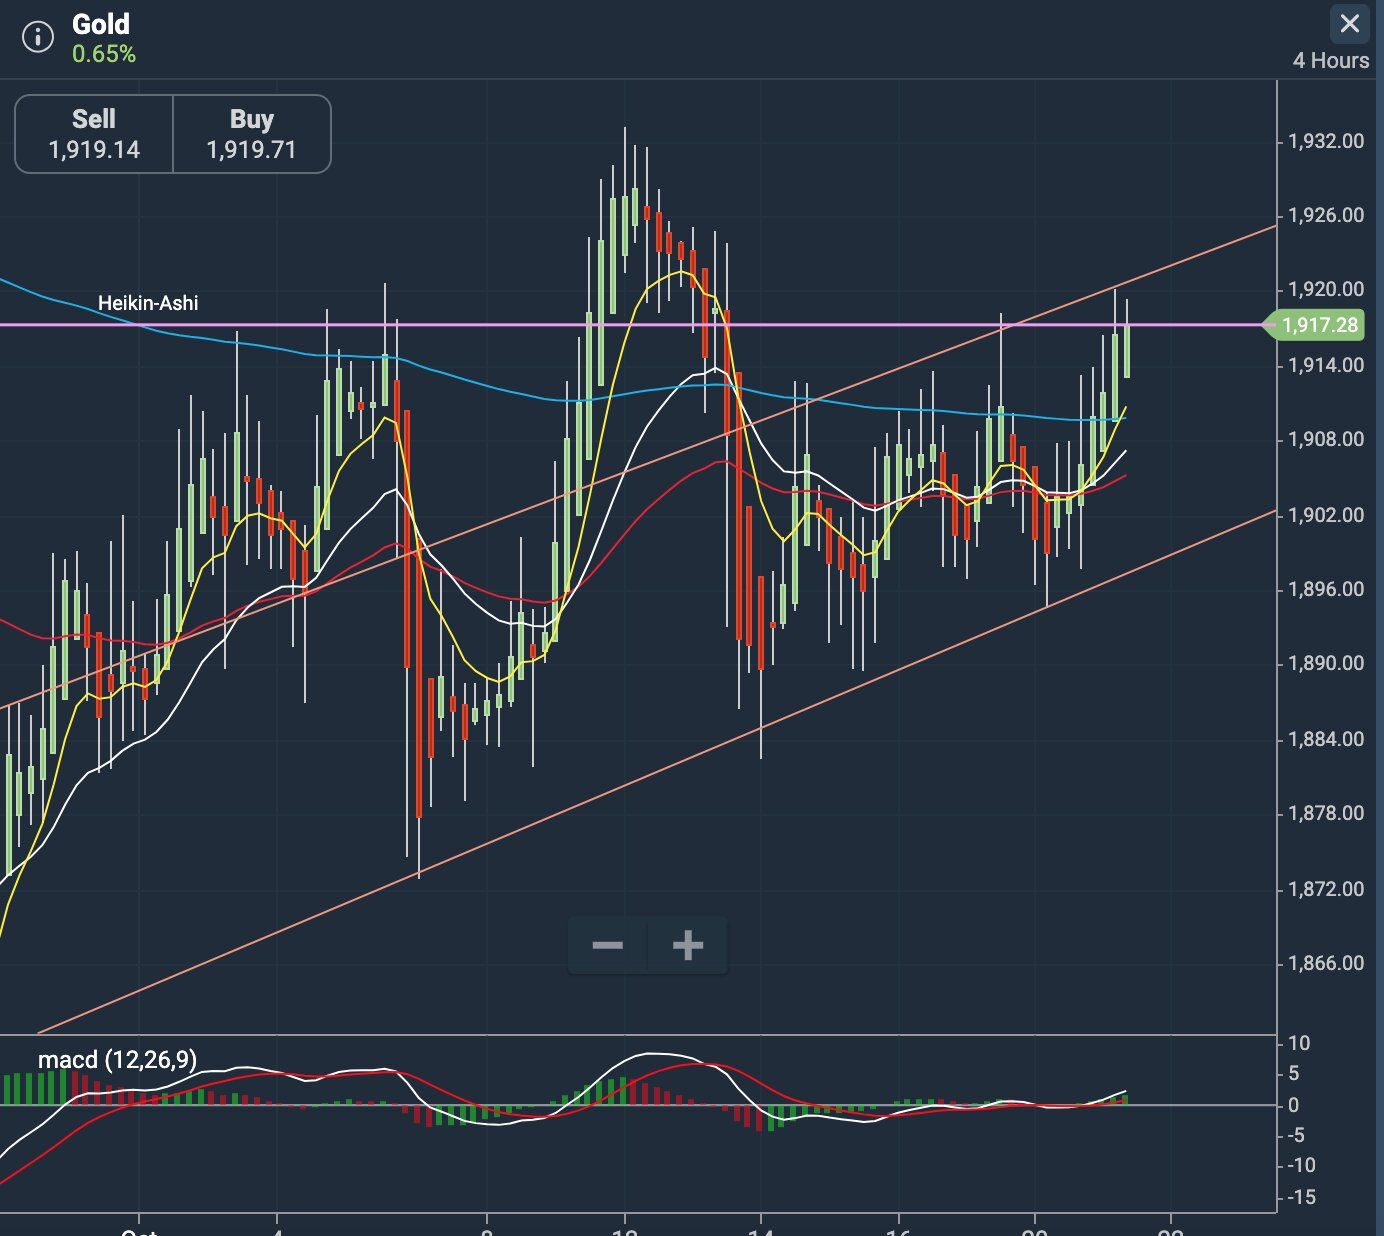This screenshot has height=1236, width=1384.
Task: Click the 1,932.00 price axis label
Action: [x=1326, y=141]
